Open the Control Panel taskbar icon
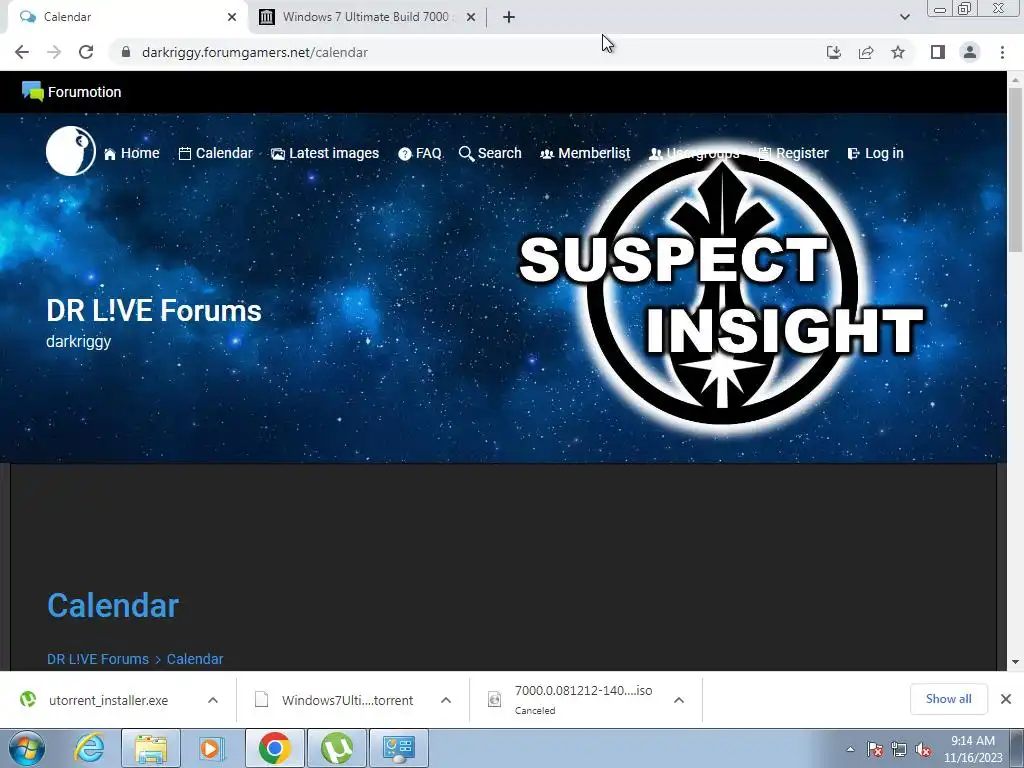This screenshot has width=1024, height=768. [x=399, y=748]
